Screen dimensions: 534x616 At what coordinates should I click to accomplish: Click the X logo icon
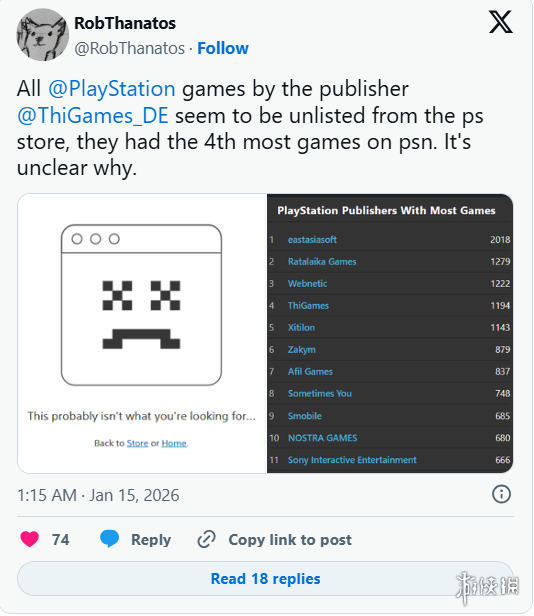coord(500,22)
